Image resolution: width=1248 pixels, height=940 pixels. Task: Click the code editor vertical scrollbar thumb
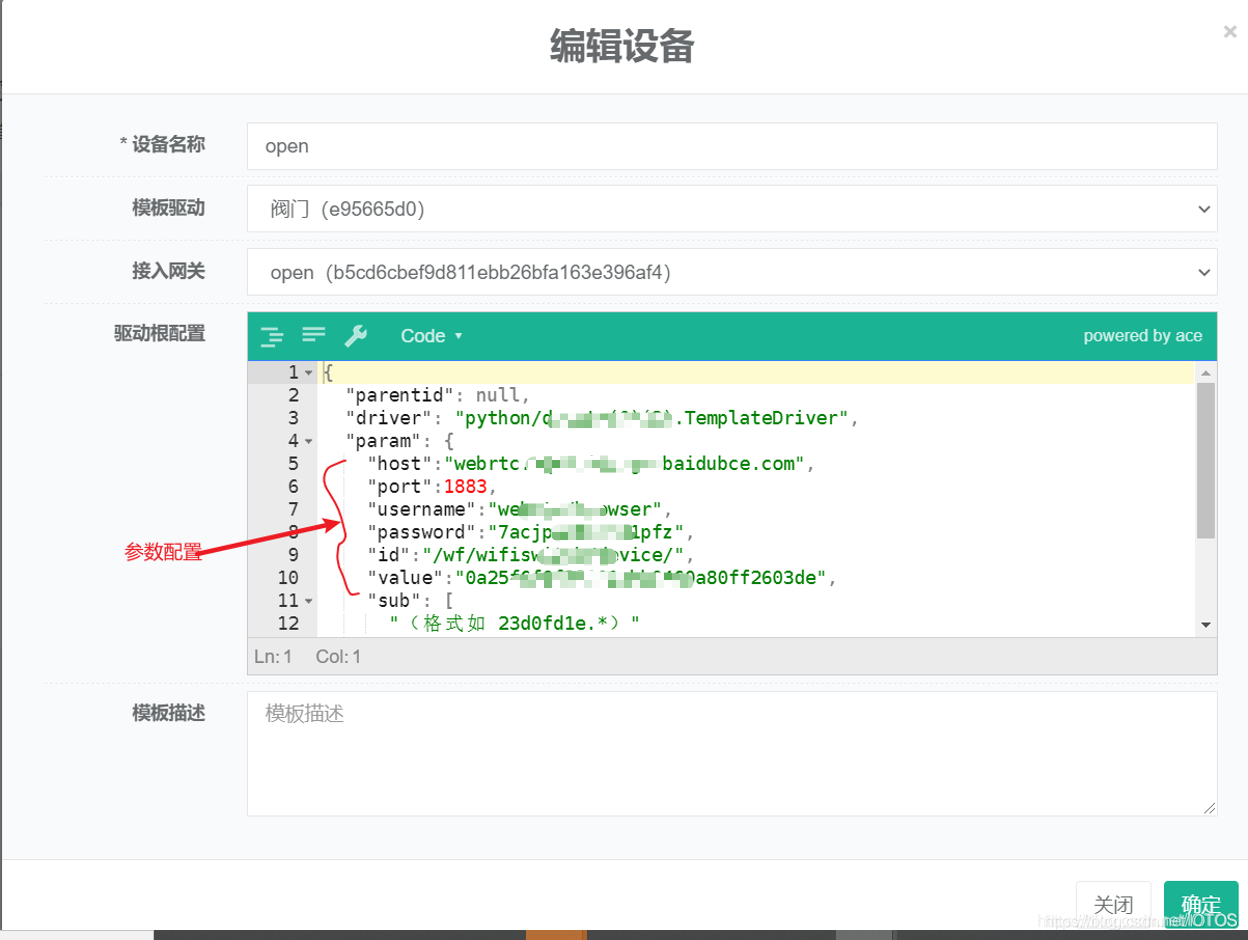(1206, 460)
